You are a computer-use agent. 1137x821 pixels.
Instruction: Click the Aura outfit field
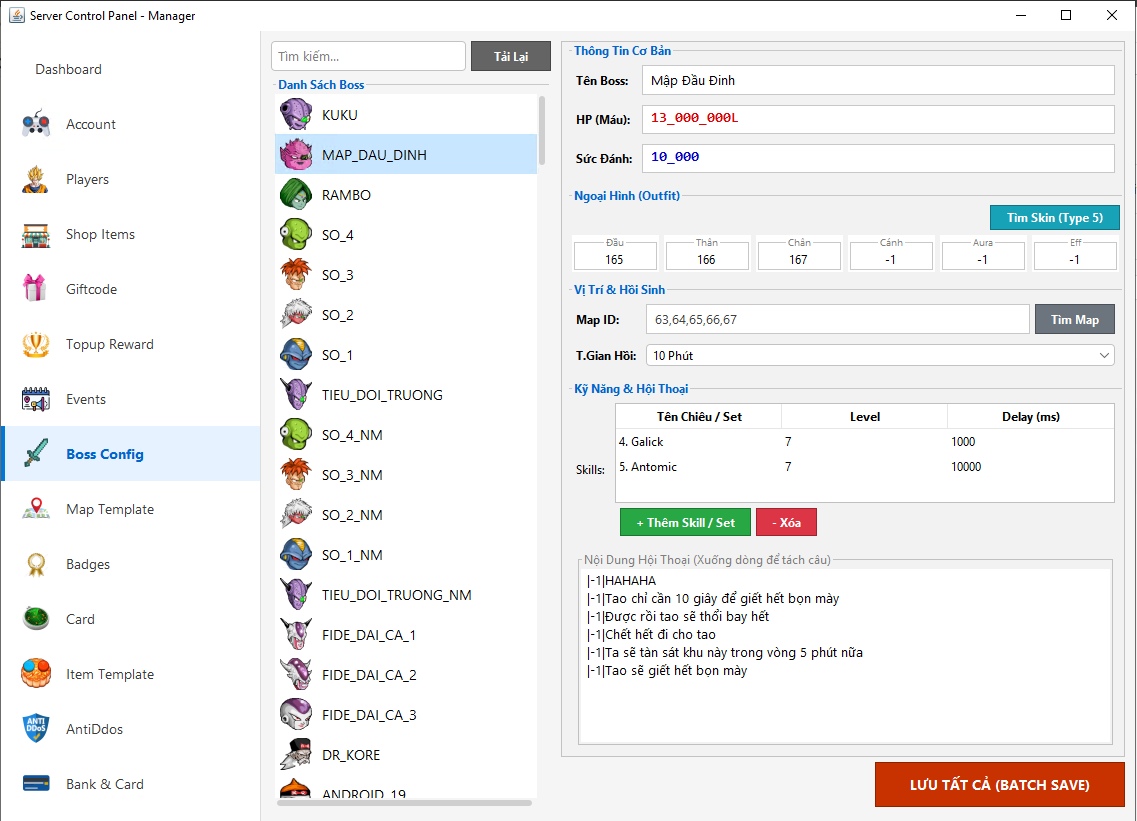[x=983, y=257]
